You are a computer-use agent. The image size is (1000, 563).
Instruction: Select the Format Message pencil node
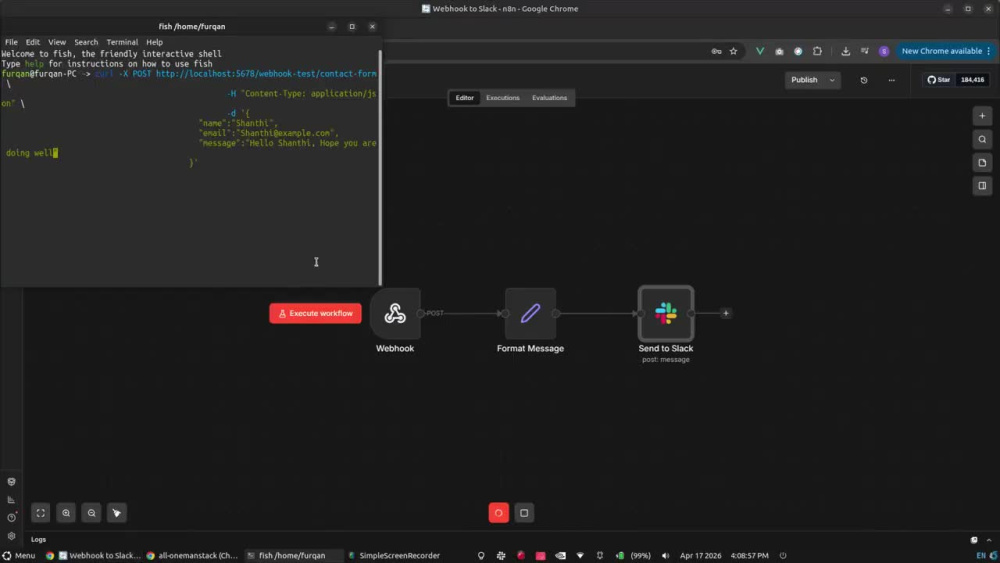530,313
